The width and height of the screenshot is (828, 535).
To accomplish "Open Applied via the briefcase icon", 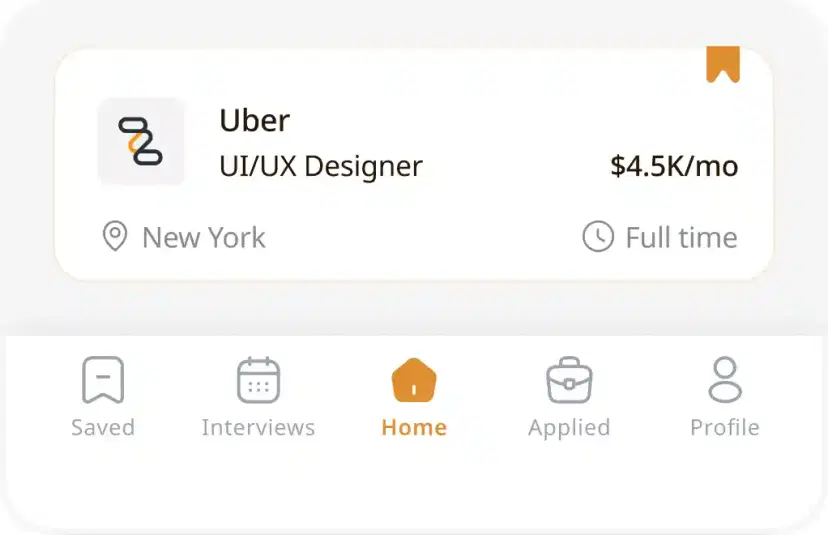I will 569,381.
